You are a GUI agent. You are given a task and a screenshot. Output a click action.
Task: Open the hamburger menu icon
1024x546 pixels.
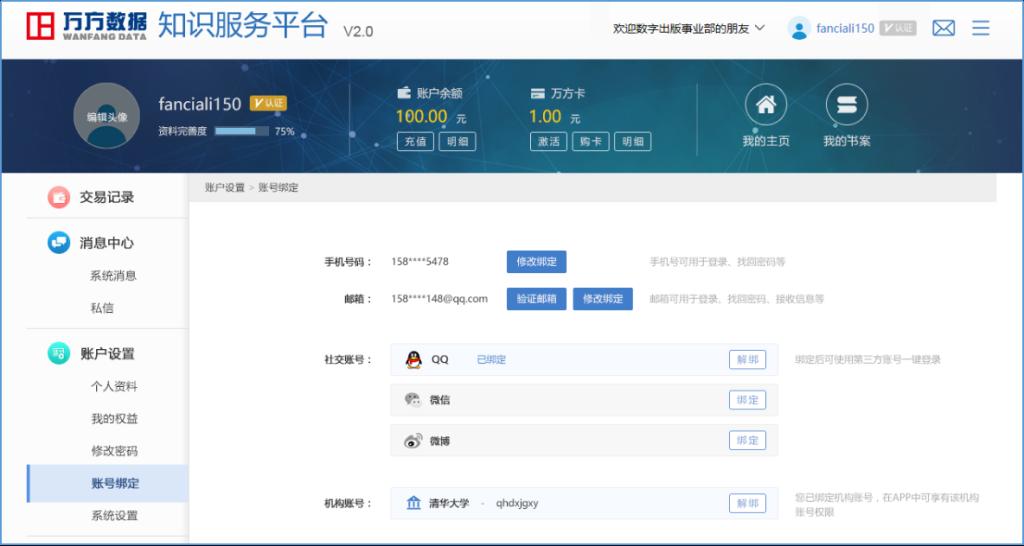(981, 28)
